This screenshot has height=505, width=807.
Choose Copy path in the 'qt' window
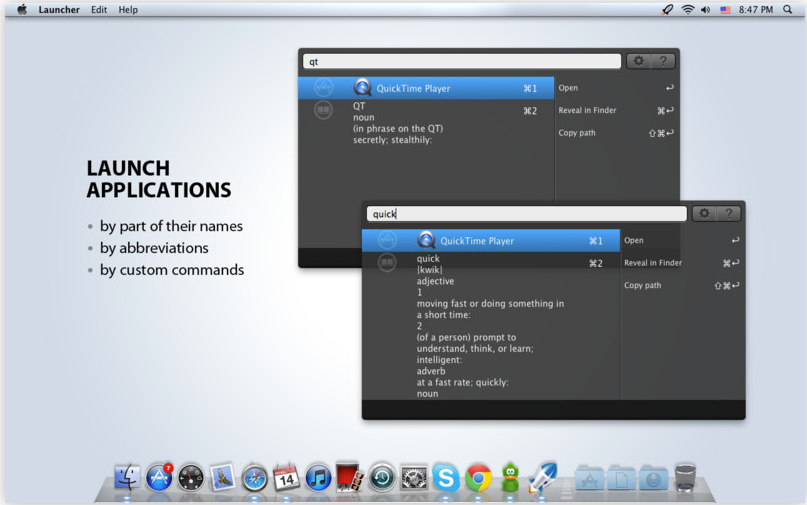pyautogui.click(x=617, y=133)
